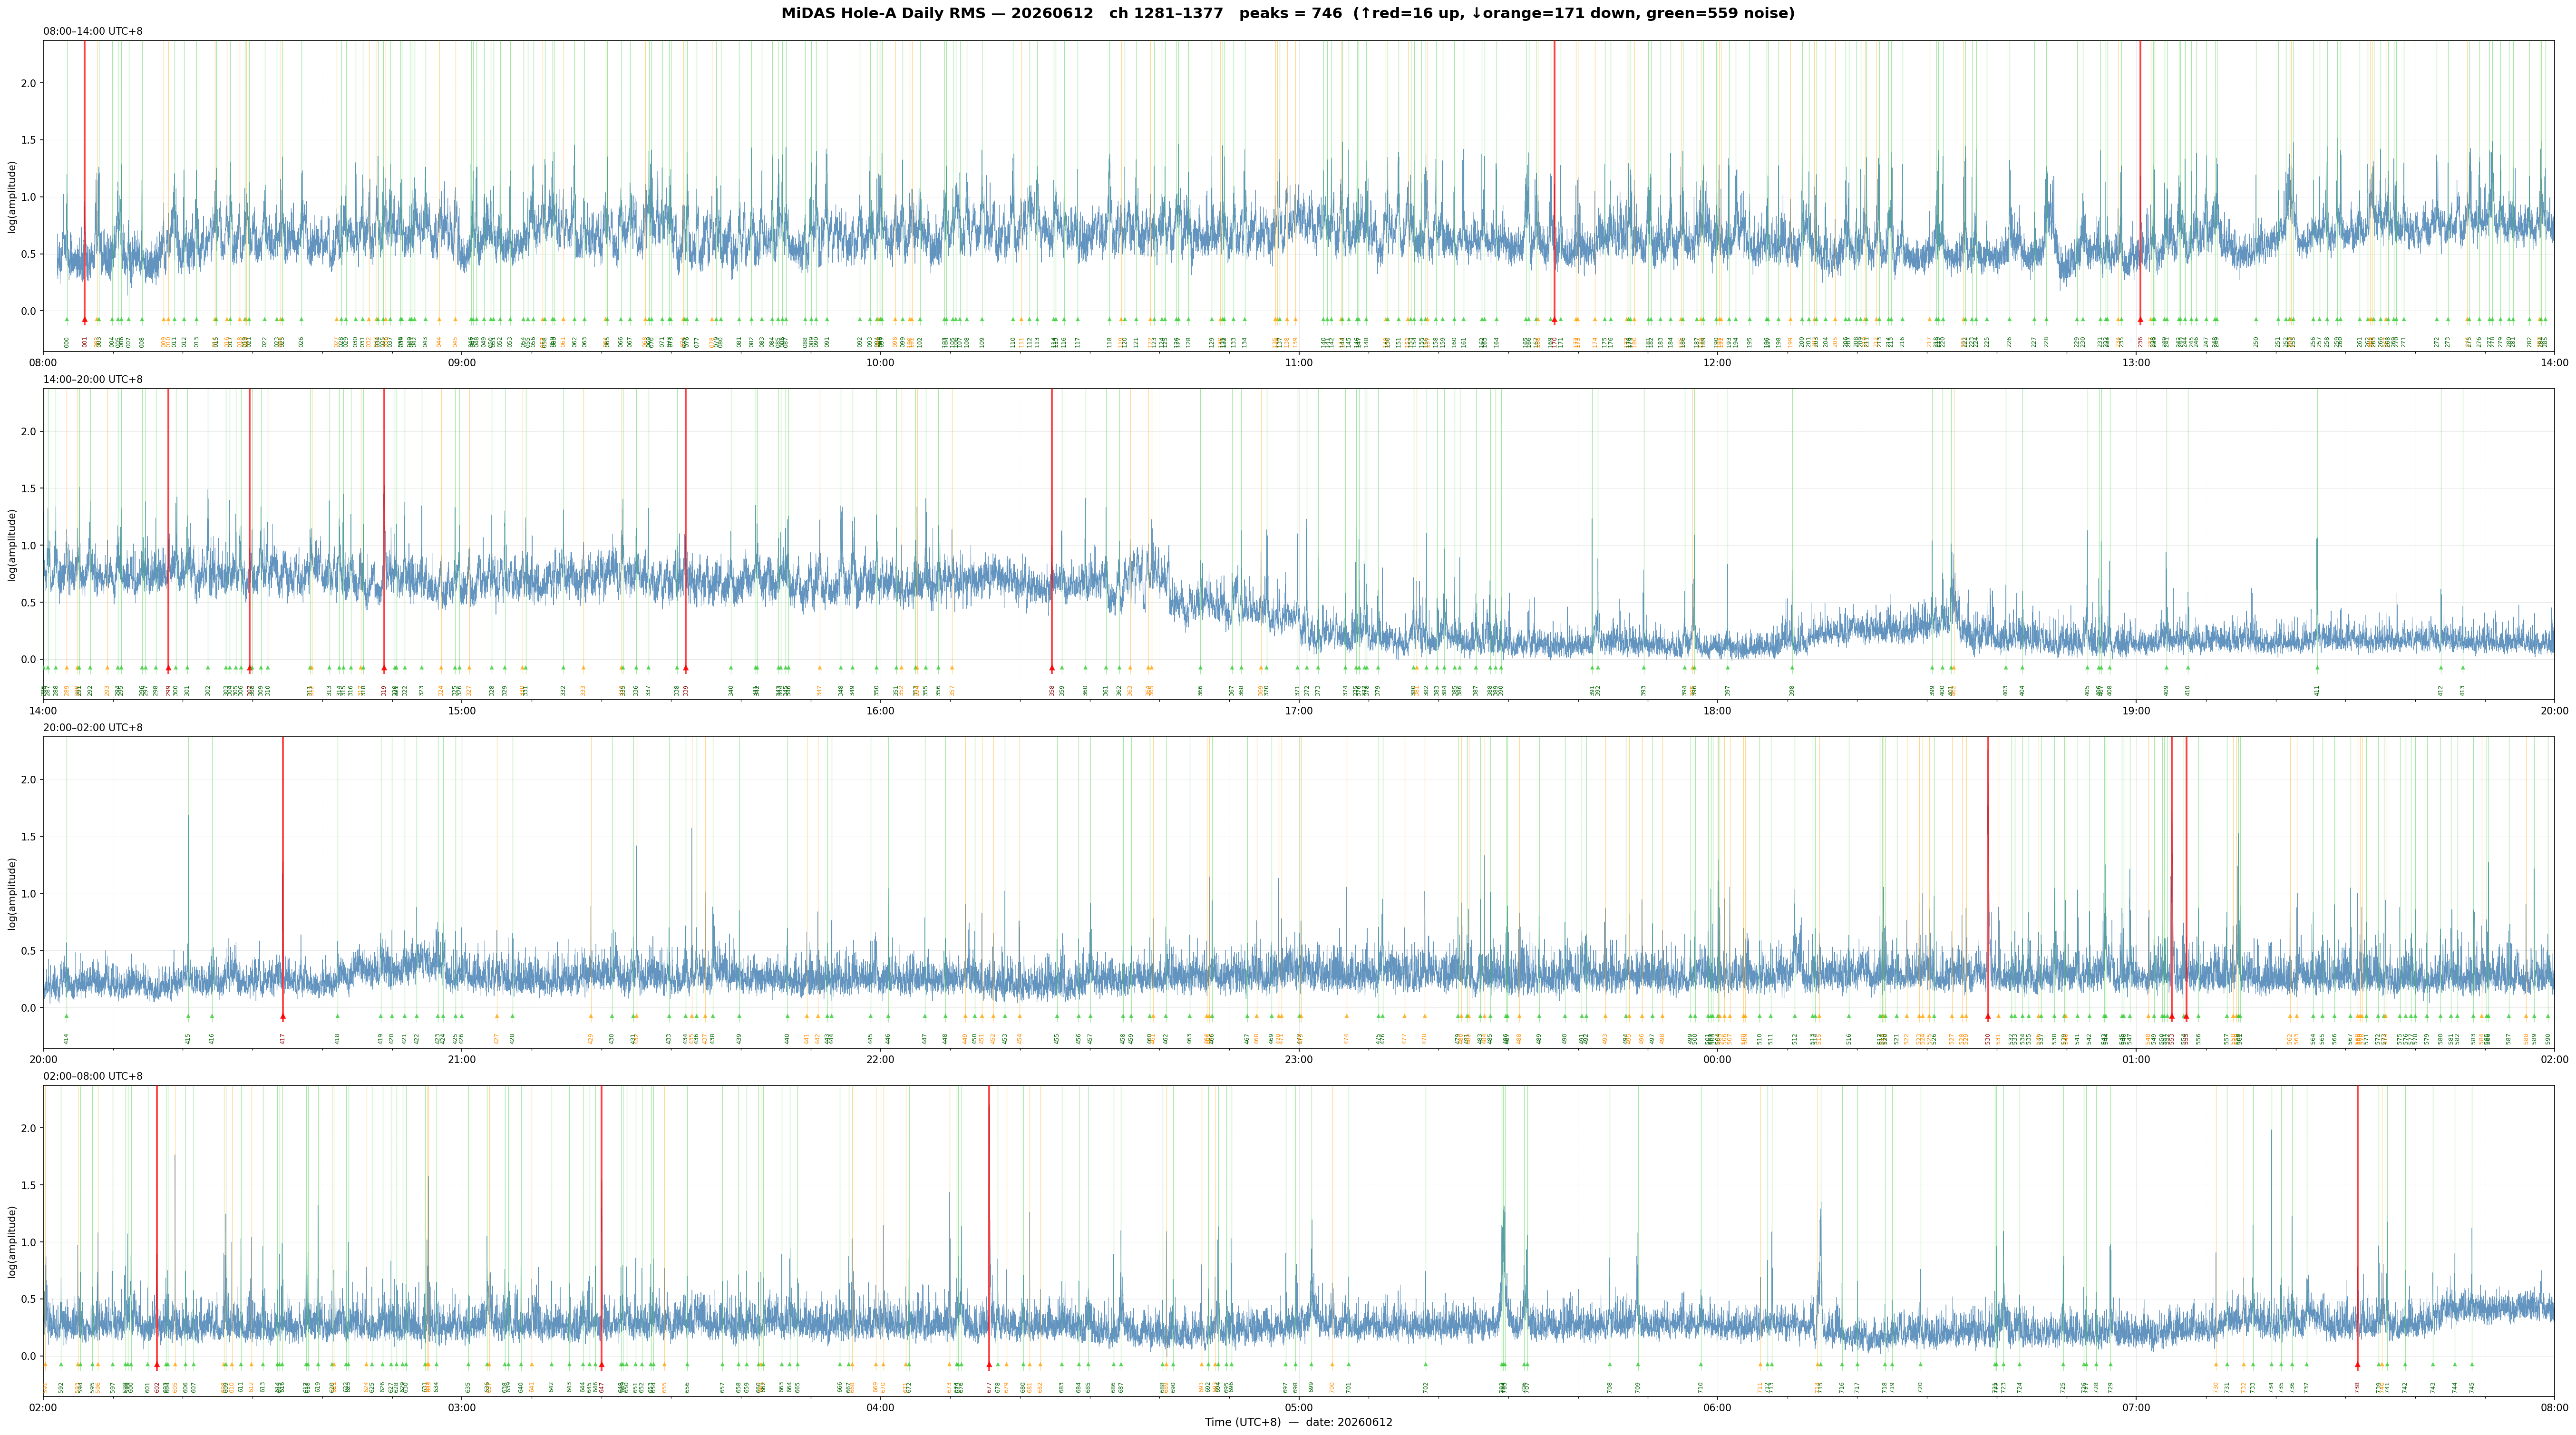Click the orange down marker labeled 333

583,668
